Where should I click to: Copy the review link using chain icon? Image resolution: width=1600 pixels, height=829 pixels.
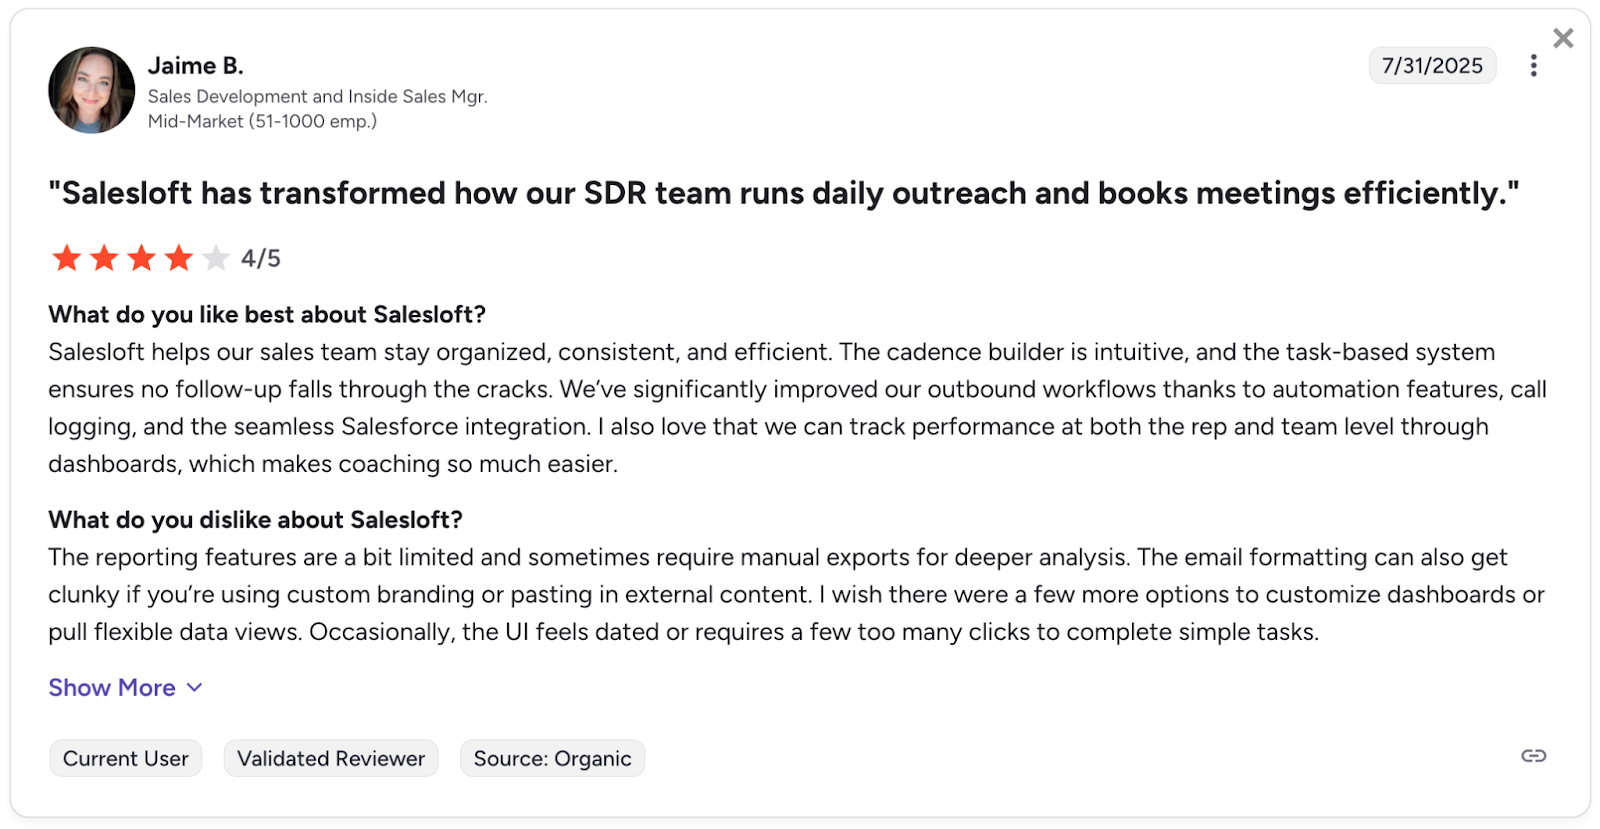[1533, 756]
